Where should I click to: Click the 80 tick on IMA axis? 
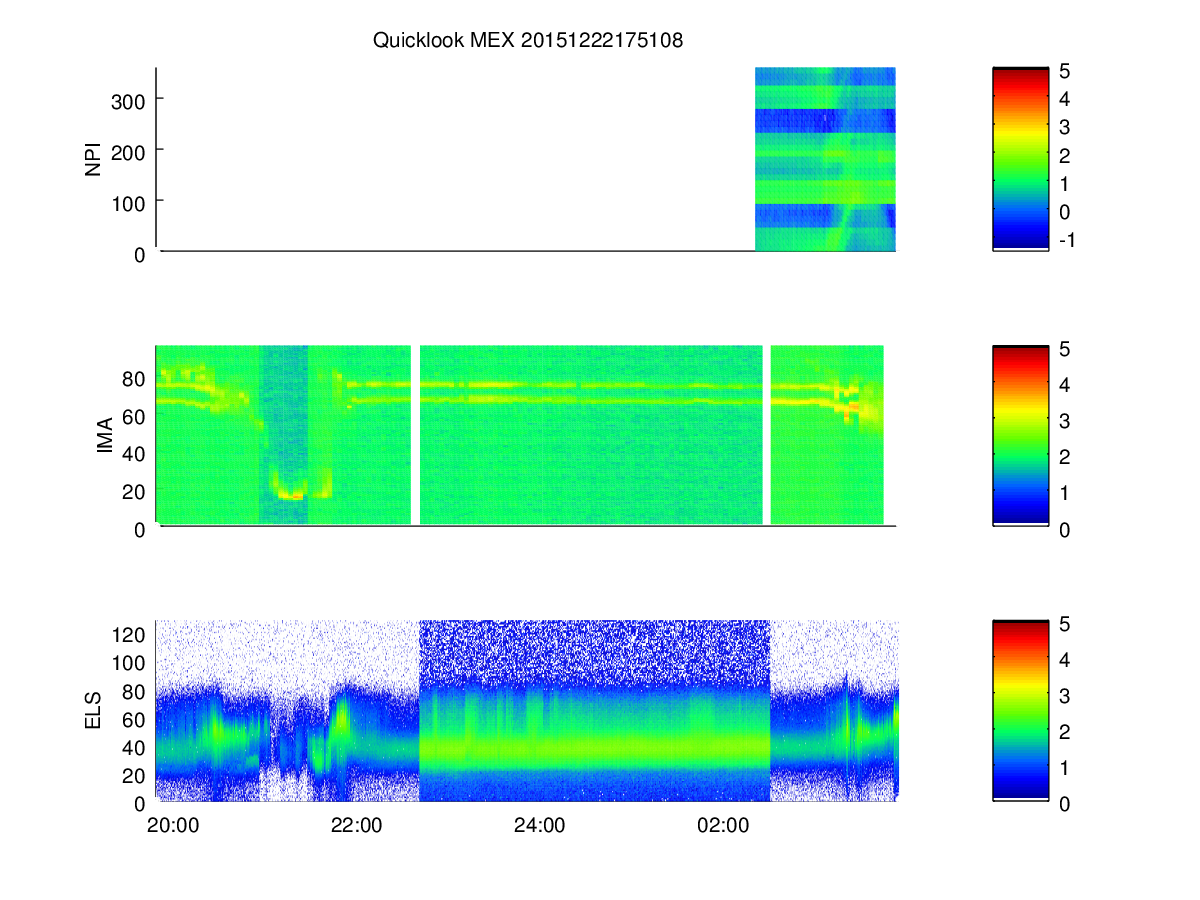(x=134, y=380)
